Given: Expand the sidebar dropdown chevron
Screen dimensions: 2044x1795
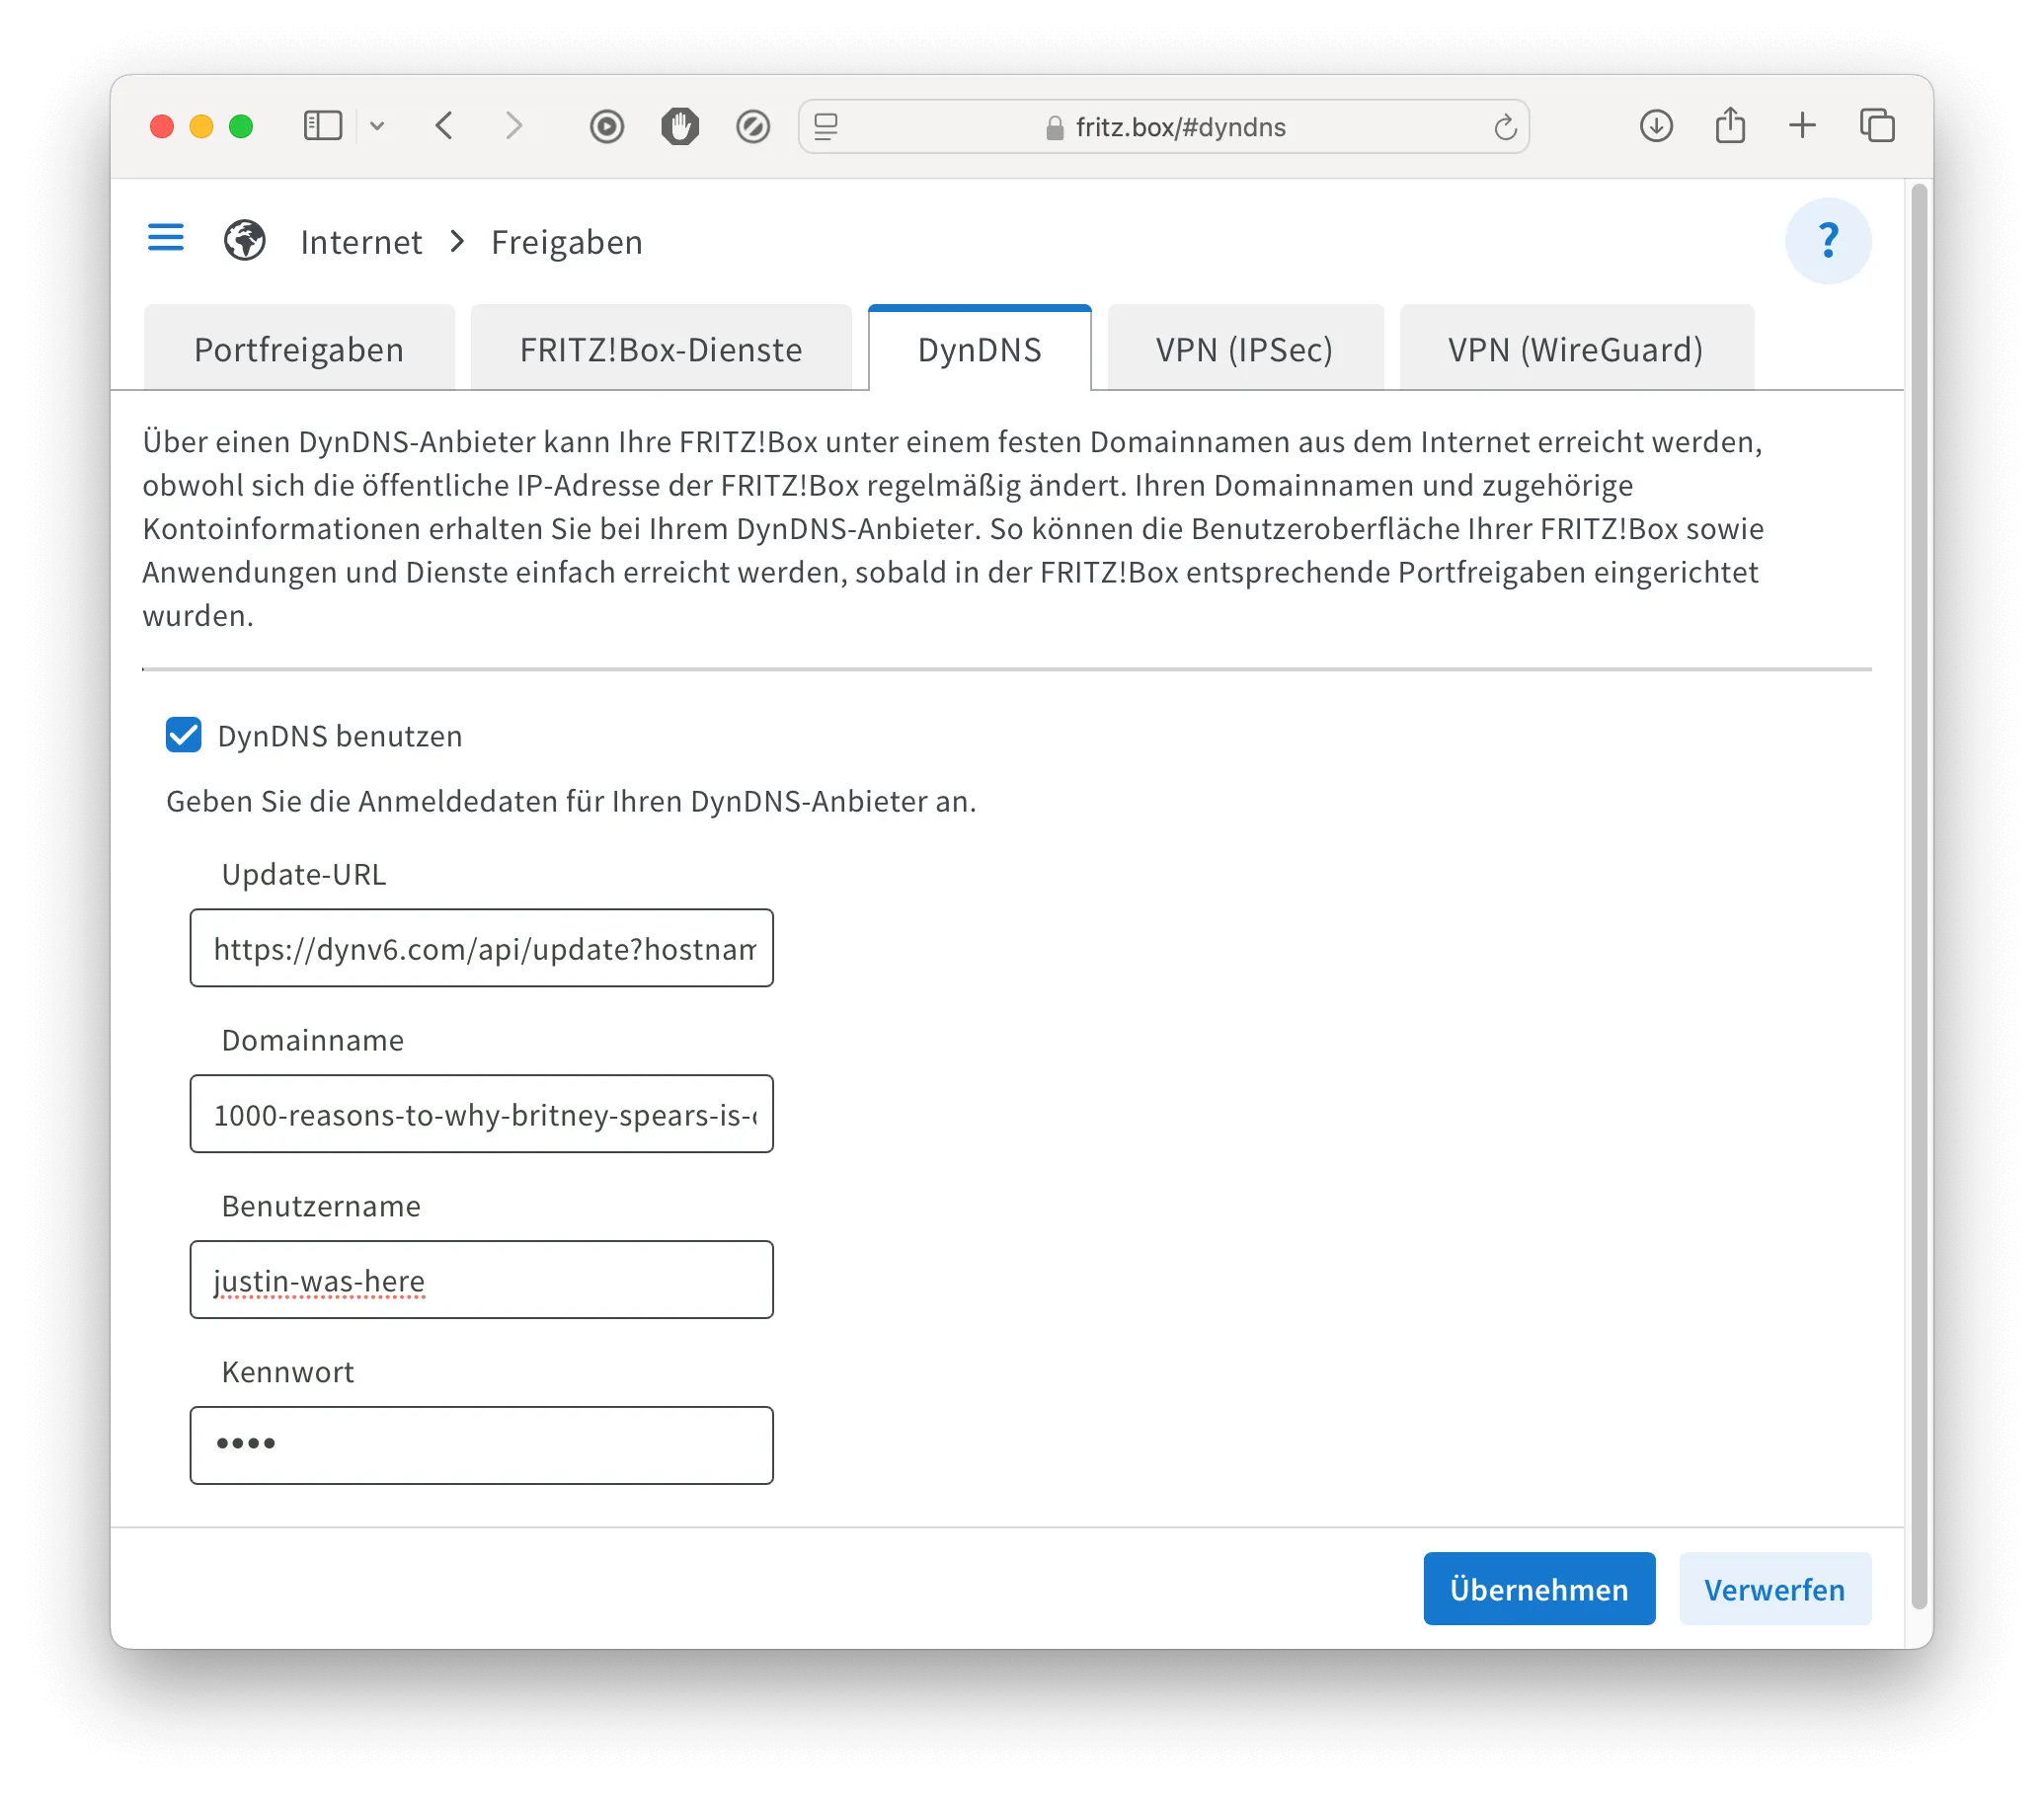Looking at the screenshot, I should pyautogui.click(x=377, y=126).
